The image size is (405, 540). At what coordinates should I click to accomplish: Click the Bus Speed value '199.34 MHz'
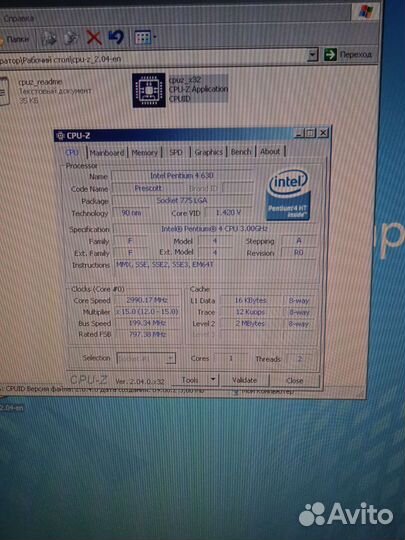(x=147, y=323)
